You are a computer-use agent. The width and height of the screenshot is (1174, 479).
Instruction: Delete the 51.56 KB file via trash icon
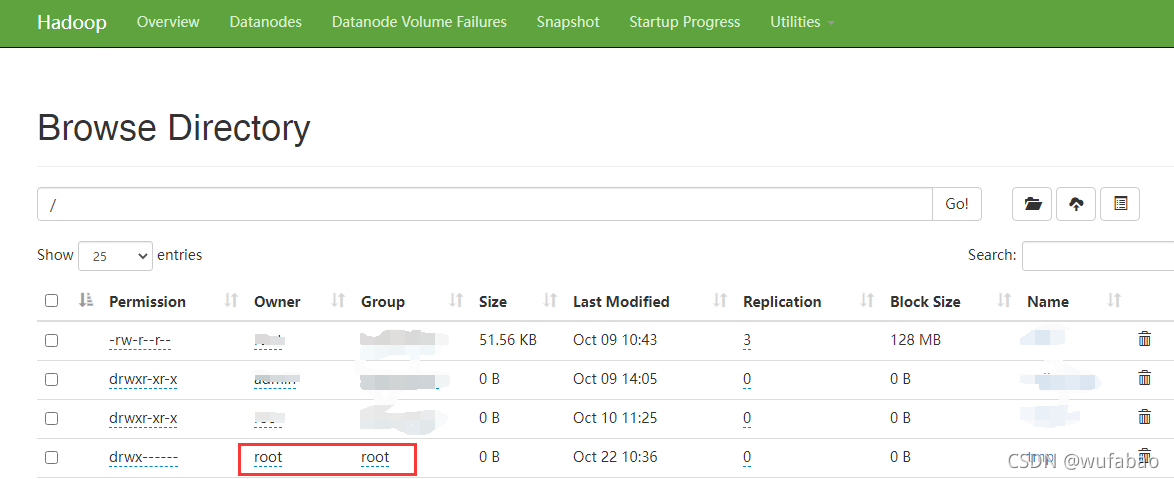pyautogui.click(x=1144, y=340)
